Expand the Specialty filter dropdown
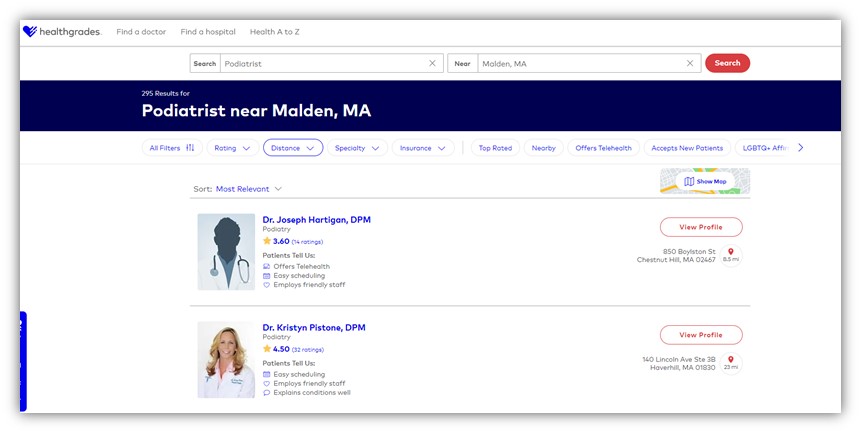 357,148
